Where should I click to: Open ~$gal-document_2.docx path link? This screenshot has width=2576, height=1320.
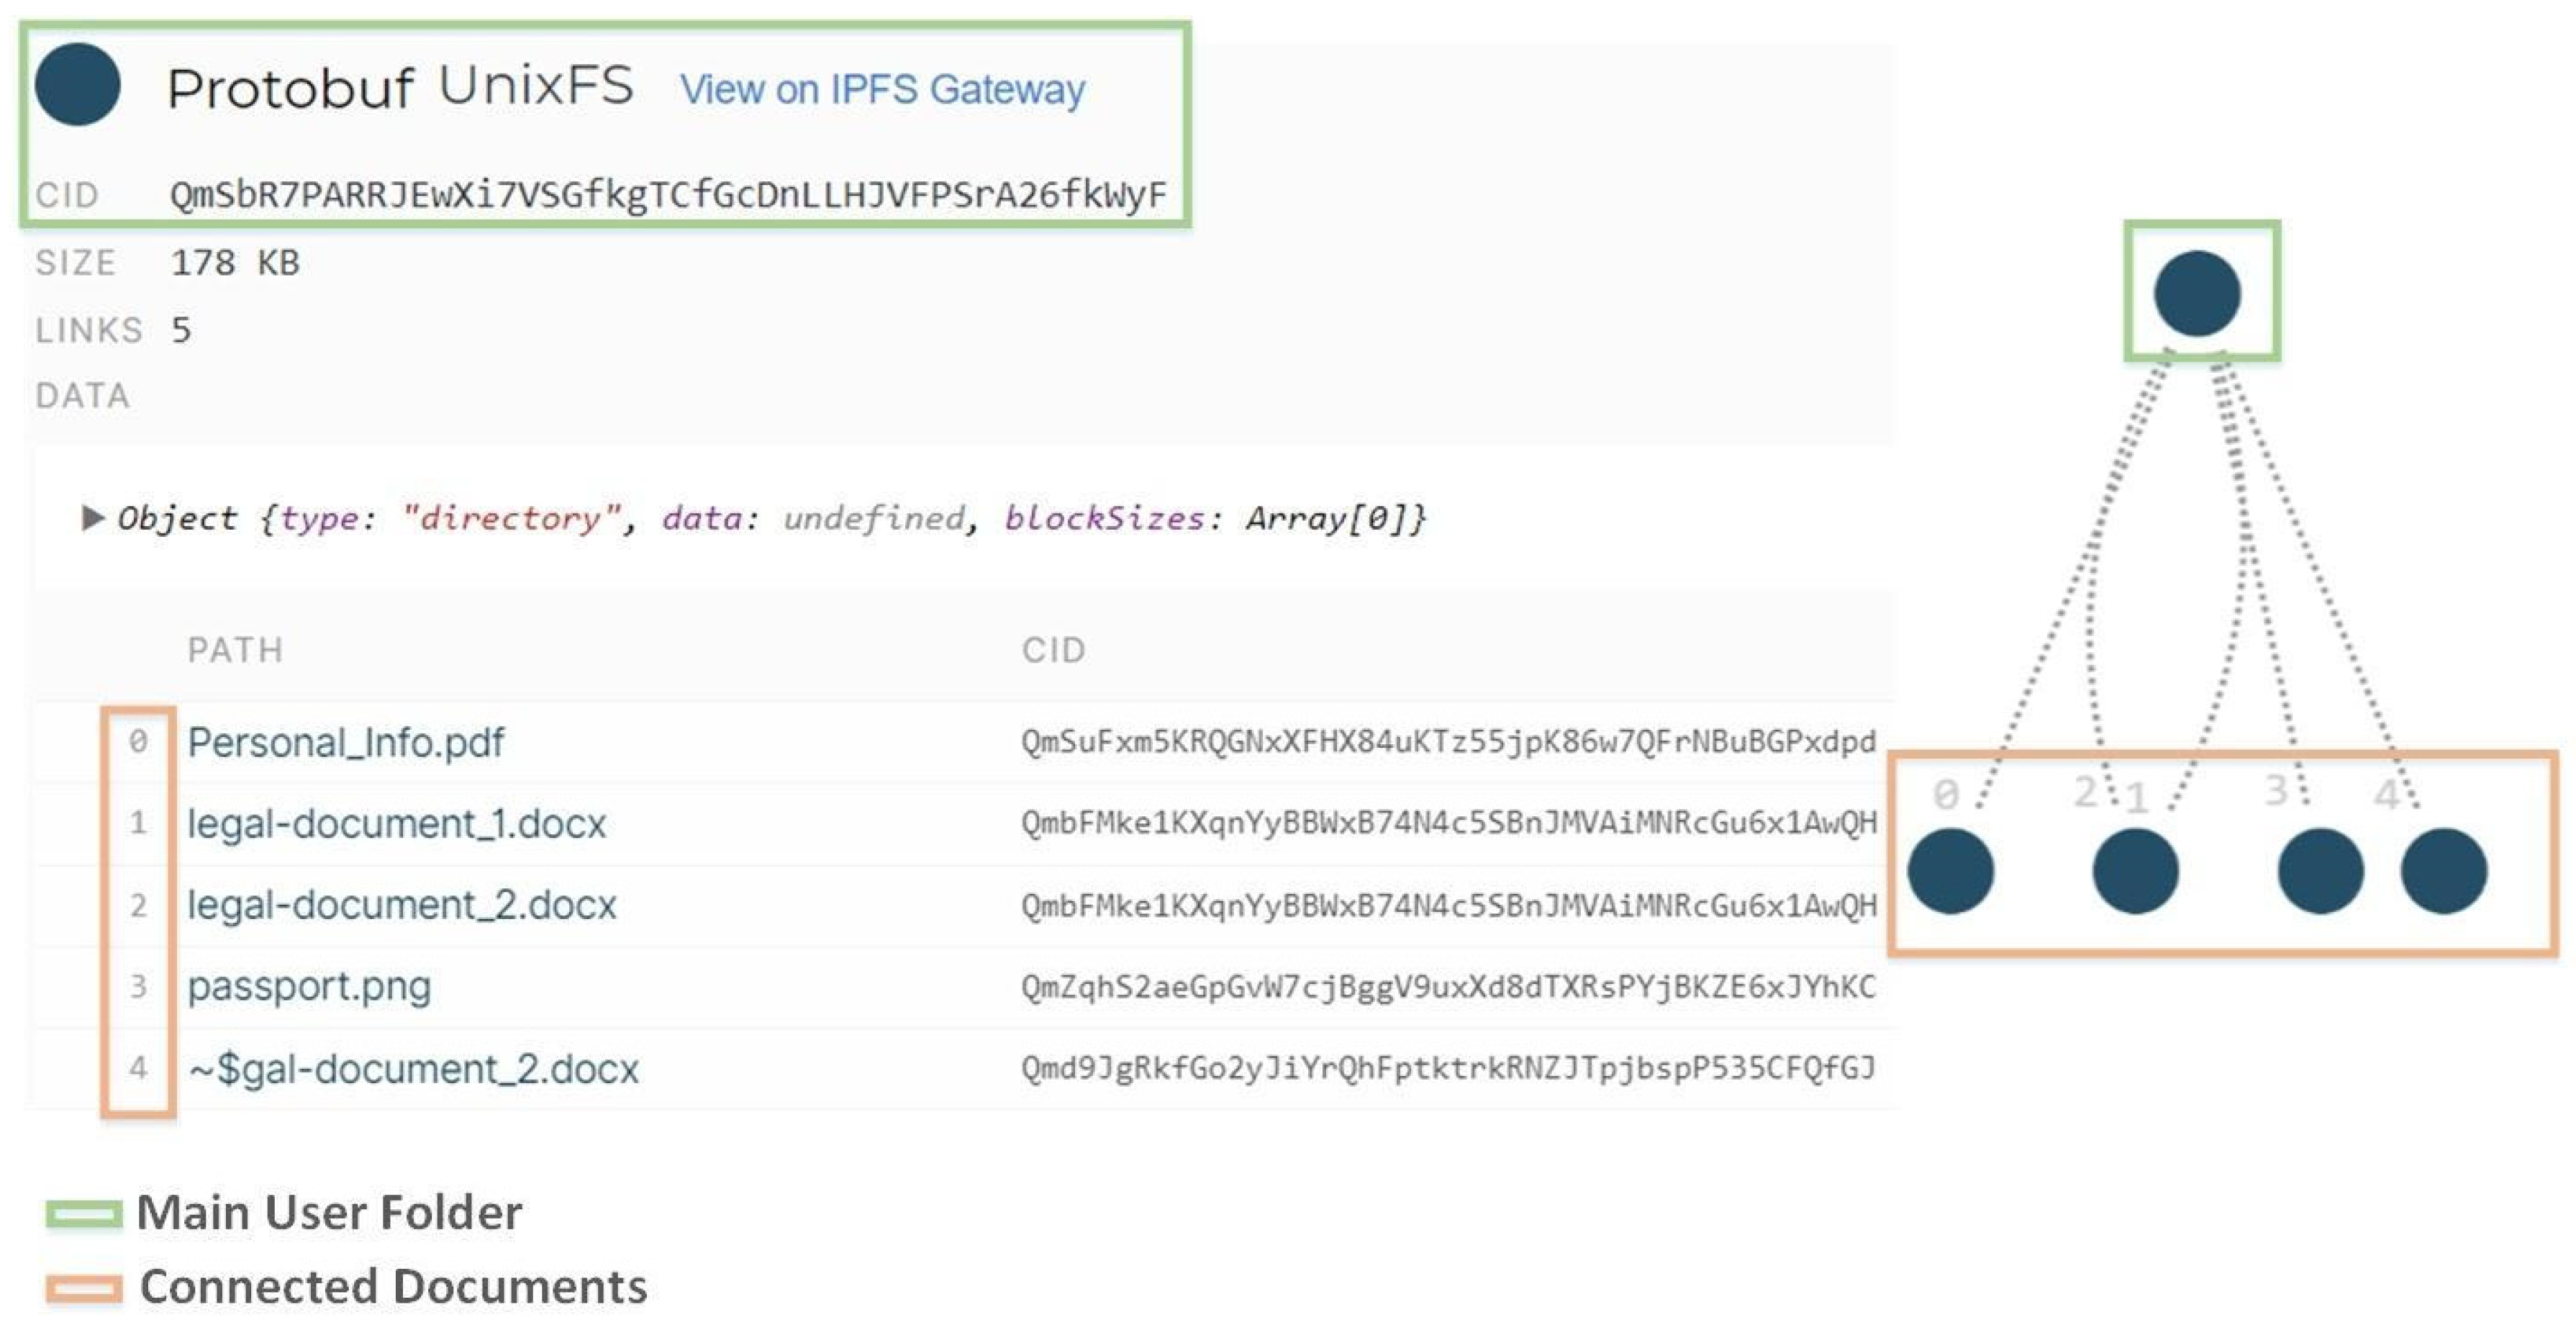point(413,1068)
